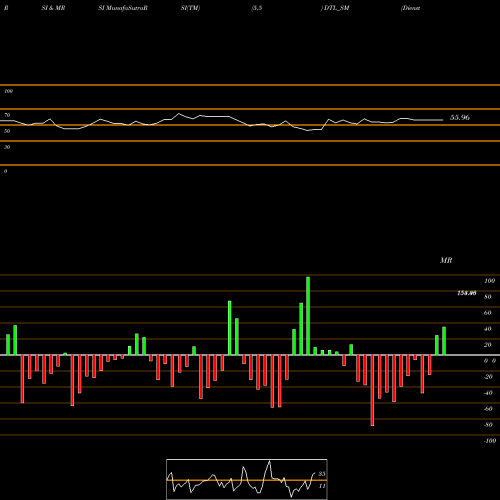Screen dimensions: 500x500
Task: Click the 'SI MunafaSutraR' header text
Action: tap(123, 8)
